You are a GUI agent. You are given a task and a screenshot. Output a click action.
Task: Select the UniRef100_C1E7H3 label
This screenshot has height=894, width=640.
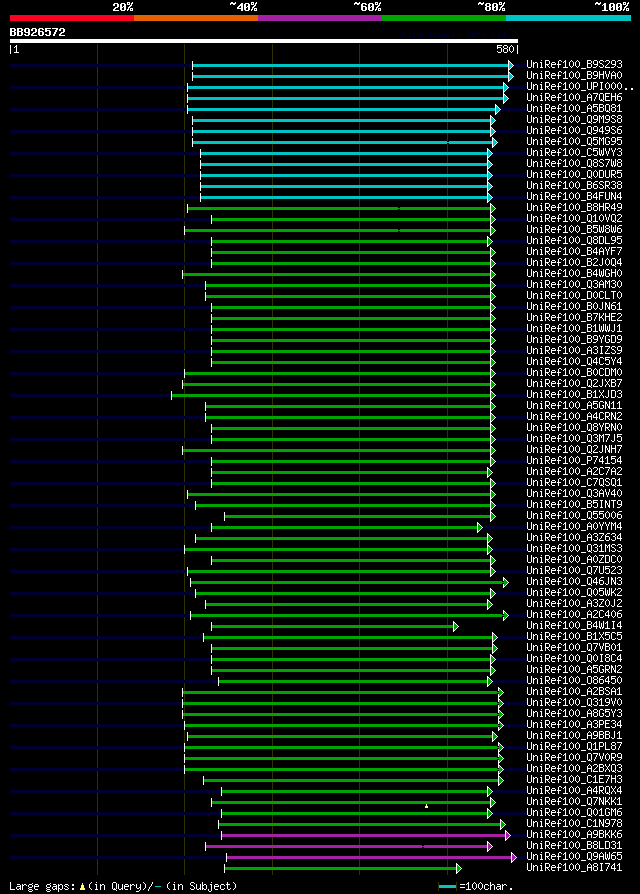coord(574,779)
